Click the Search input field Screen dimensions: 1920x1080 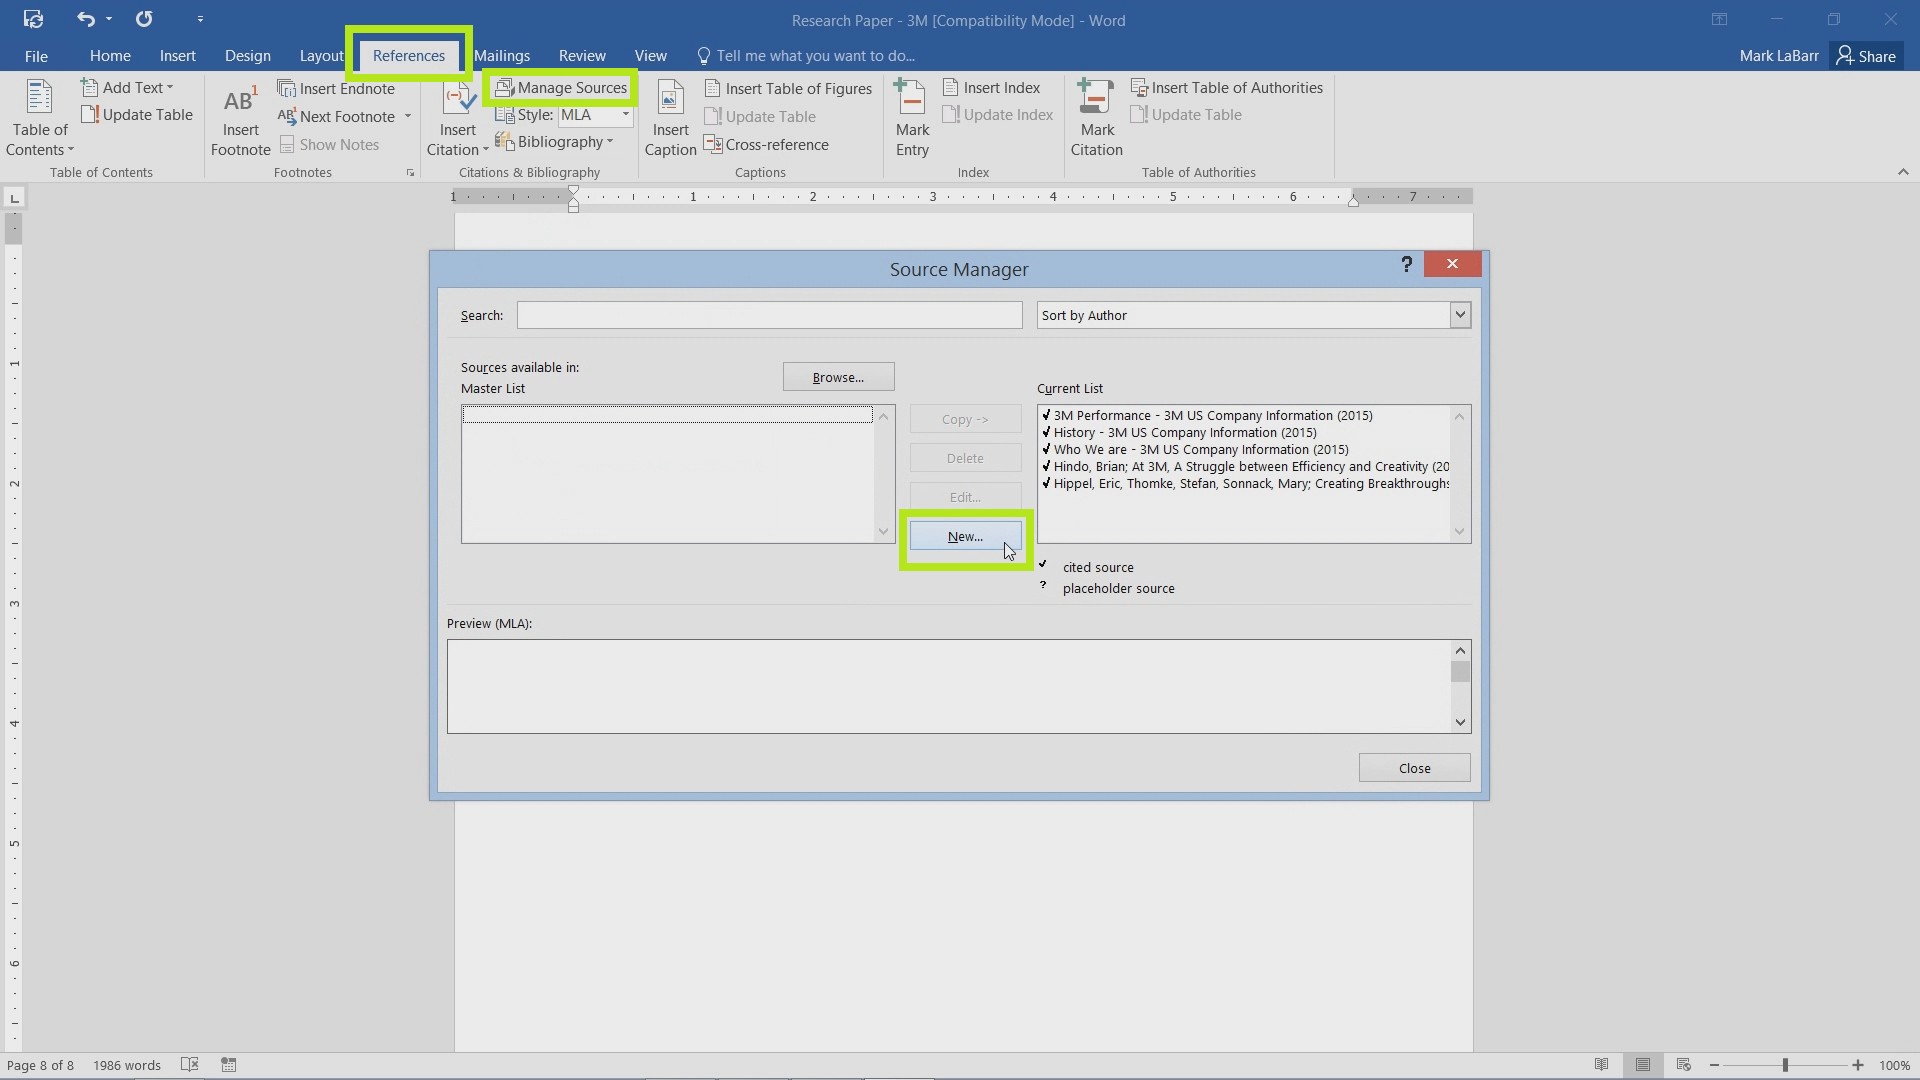point(770,314)
